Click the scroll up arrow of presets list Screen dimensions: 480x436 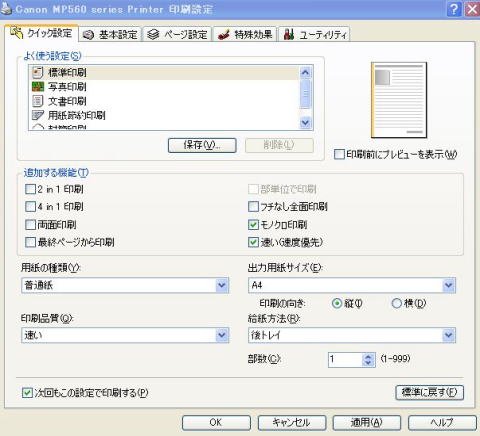(x=305, y=72)
